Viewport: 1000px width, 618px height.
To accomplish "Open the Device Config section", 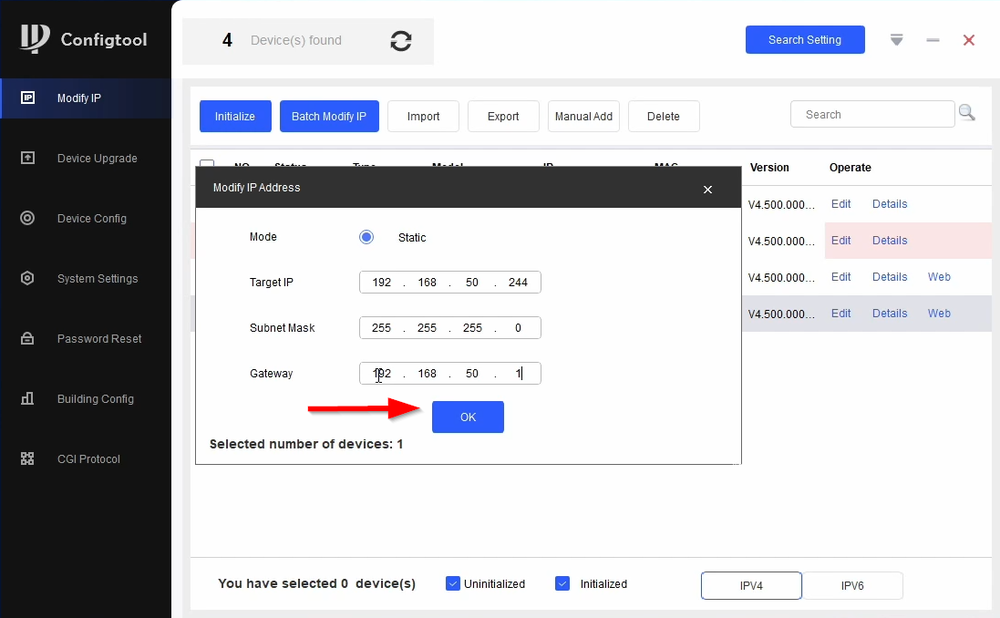I will (x=30, y=218).
